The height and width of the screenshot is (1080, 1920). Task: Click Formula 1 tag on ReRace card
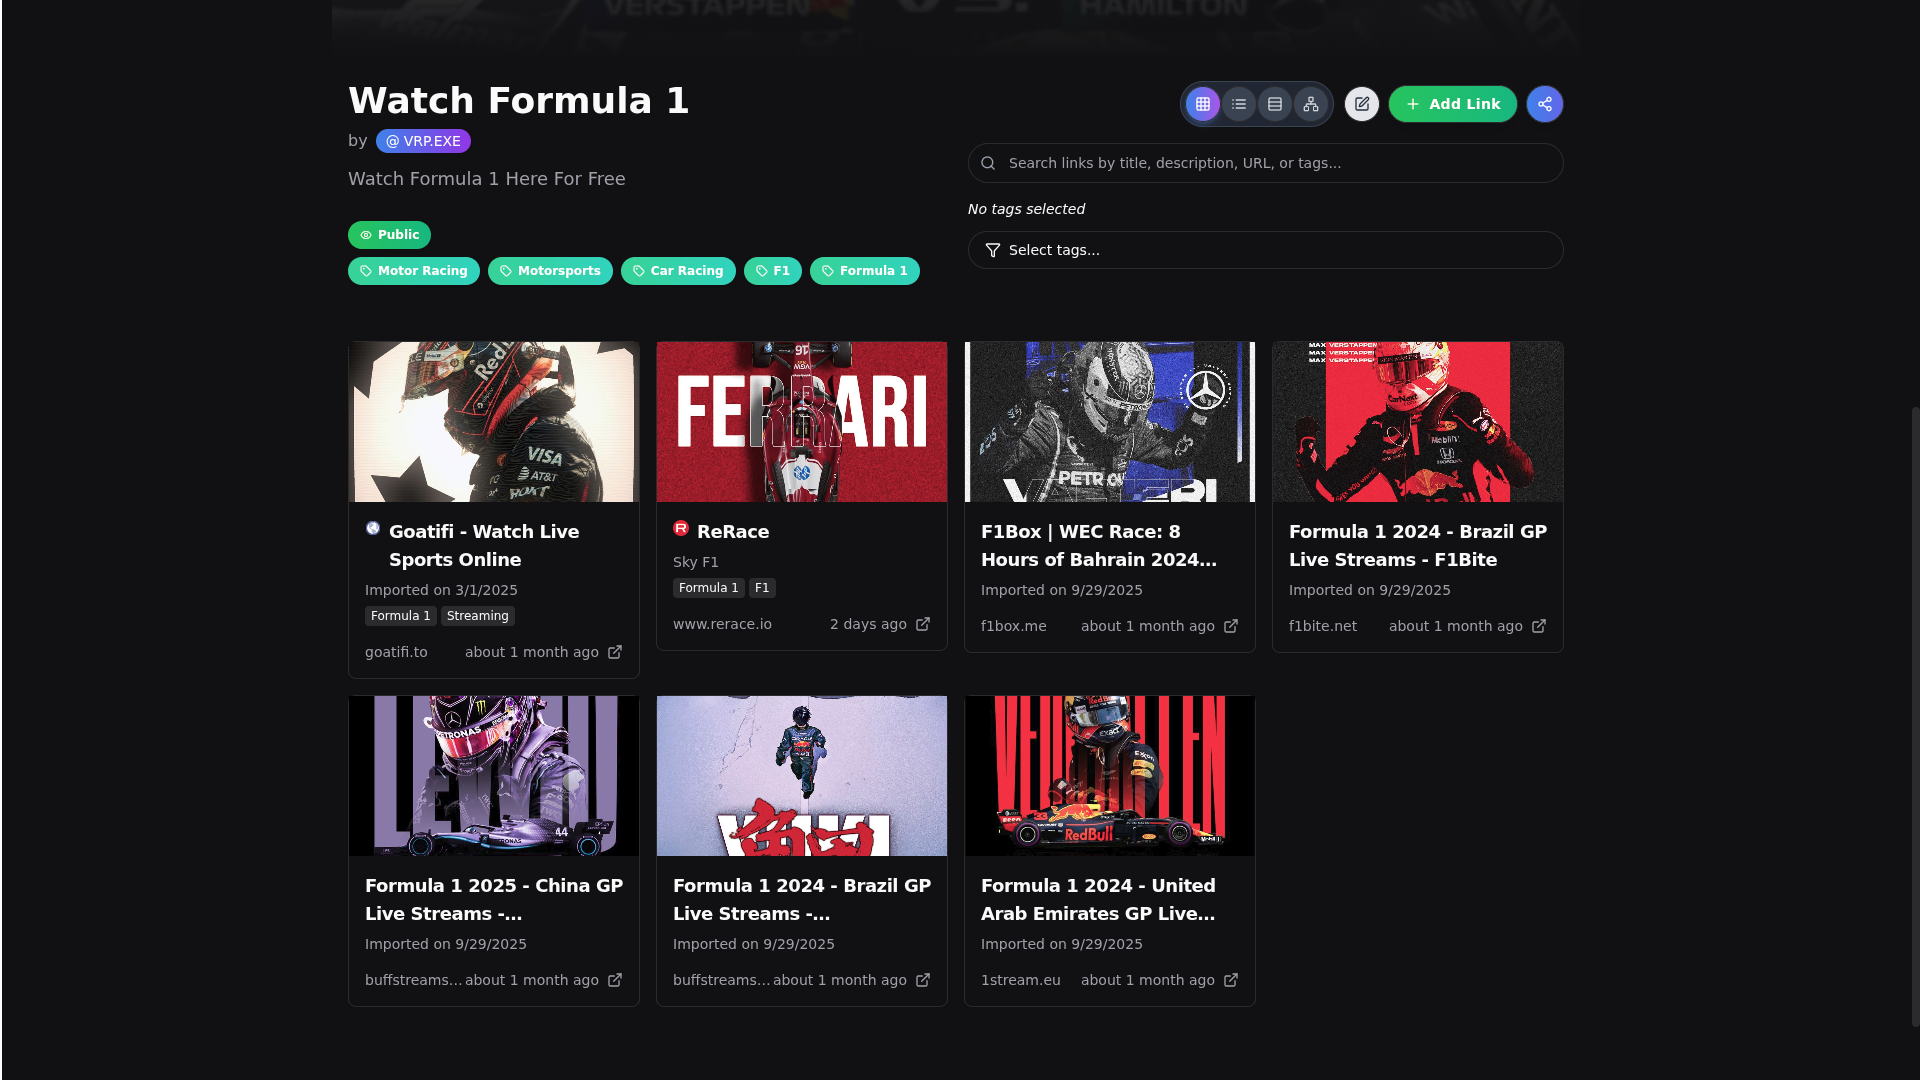tap(709, 588)
